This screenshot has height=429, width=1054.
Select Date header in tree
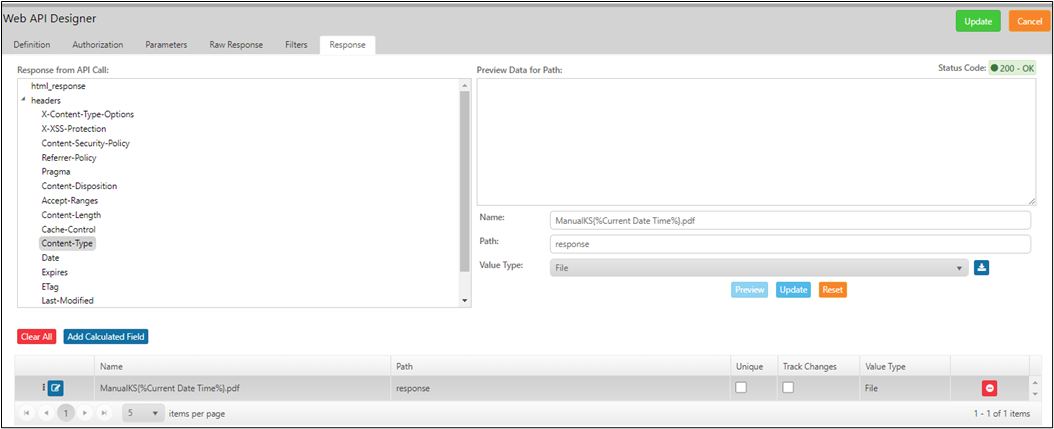click(50, 258)
